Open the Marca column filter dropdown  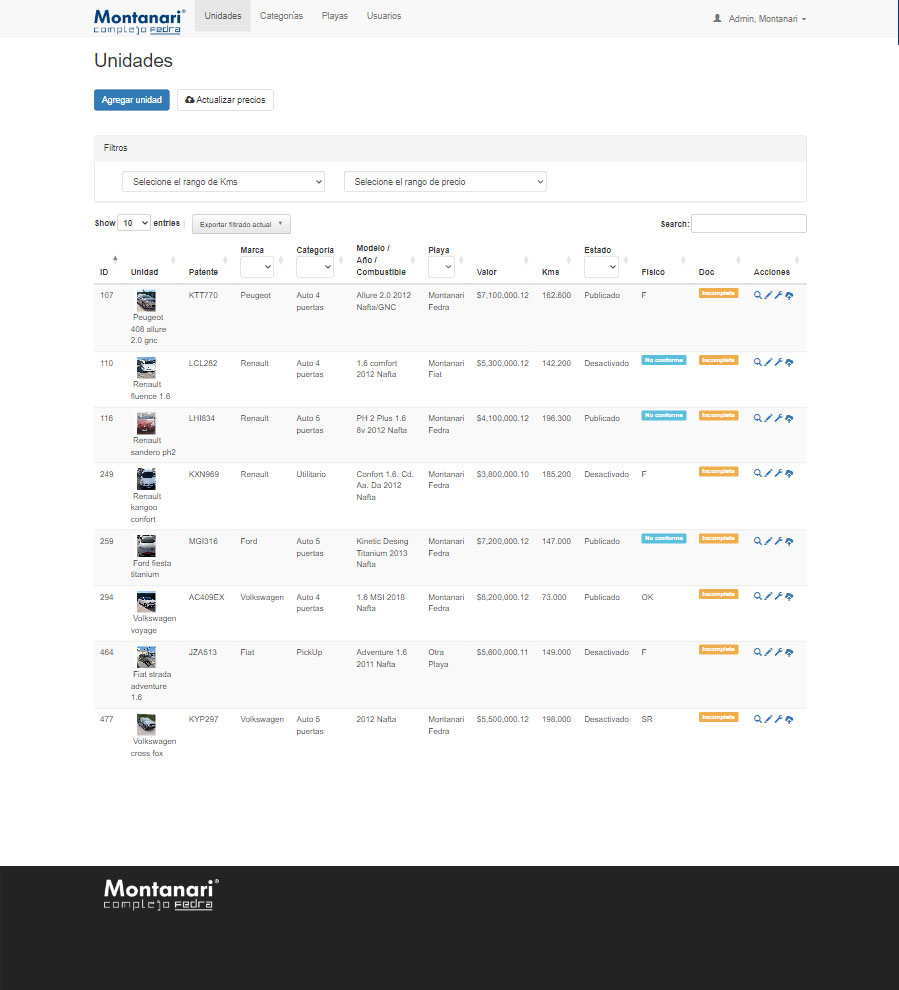257,267
